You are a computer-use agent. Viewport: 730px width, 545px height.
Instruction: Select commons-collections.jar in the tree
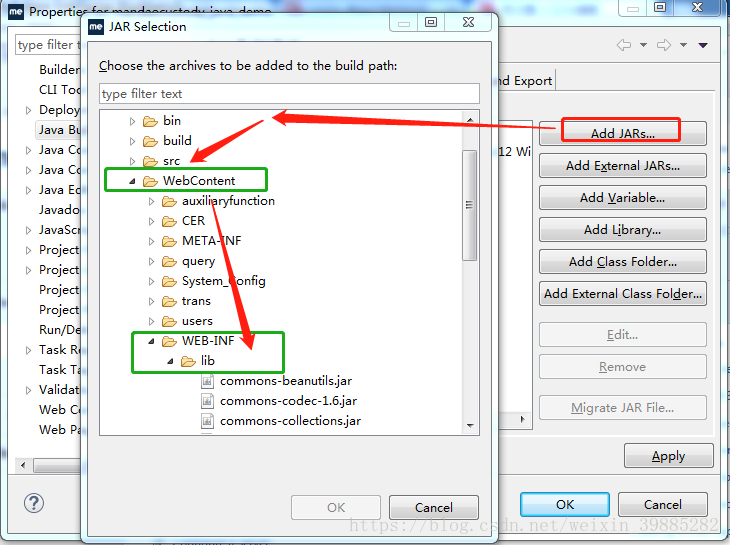click(290, 421)
